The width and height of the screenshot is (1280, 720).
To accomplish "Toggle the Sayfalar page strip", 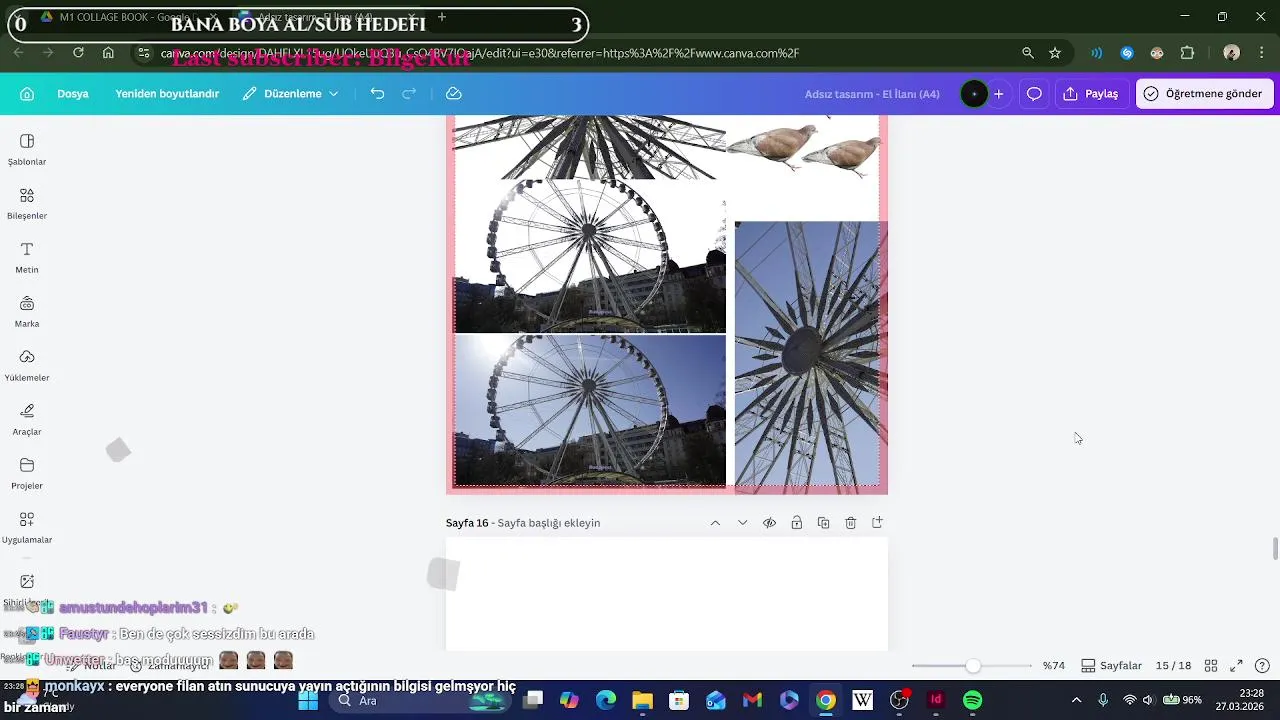I will [1111, 666].
